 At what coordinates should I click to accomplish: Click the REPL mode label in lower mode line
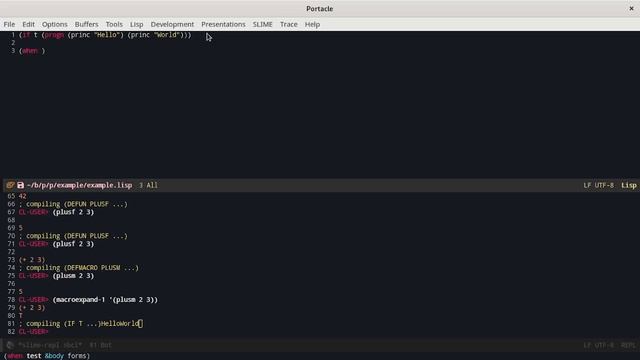[629, 345]
